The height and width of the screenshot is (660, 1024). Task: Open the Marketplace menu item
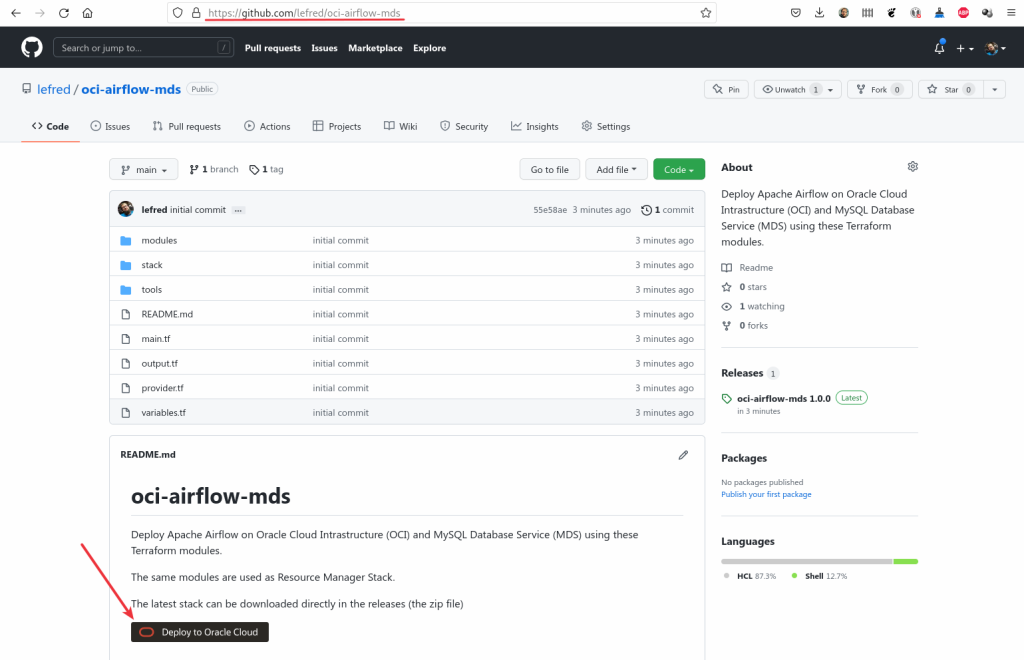(375, 47)
